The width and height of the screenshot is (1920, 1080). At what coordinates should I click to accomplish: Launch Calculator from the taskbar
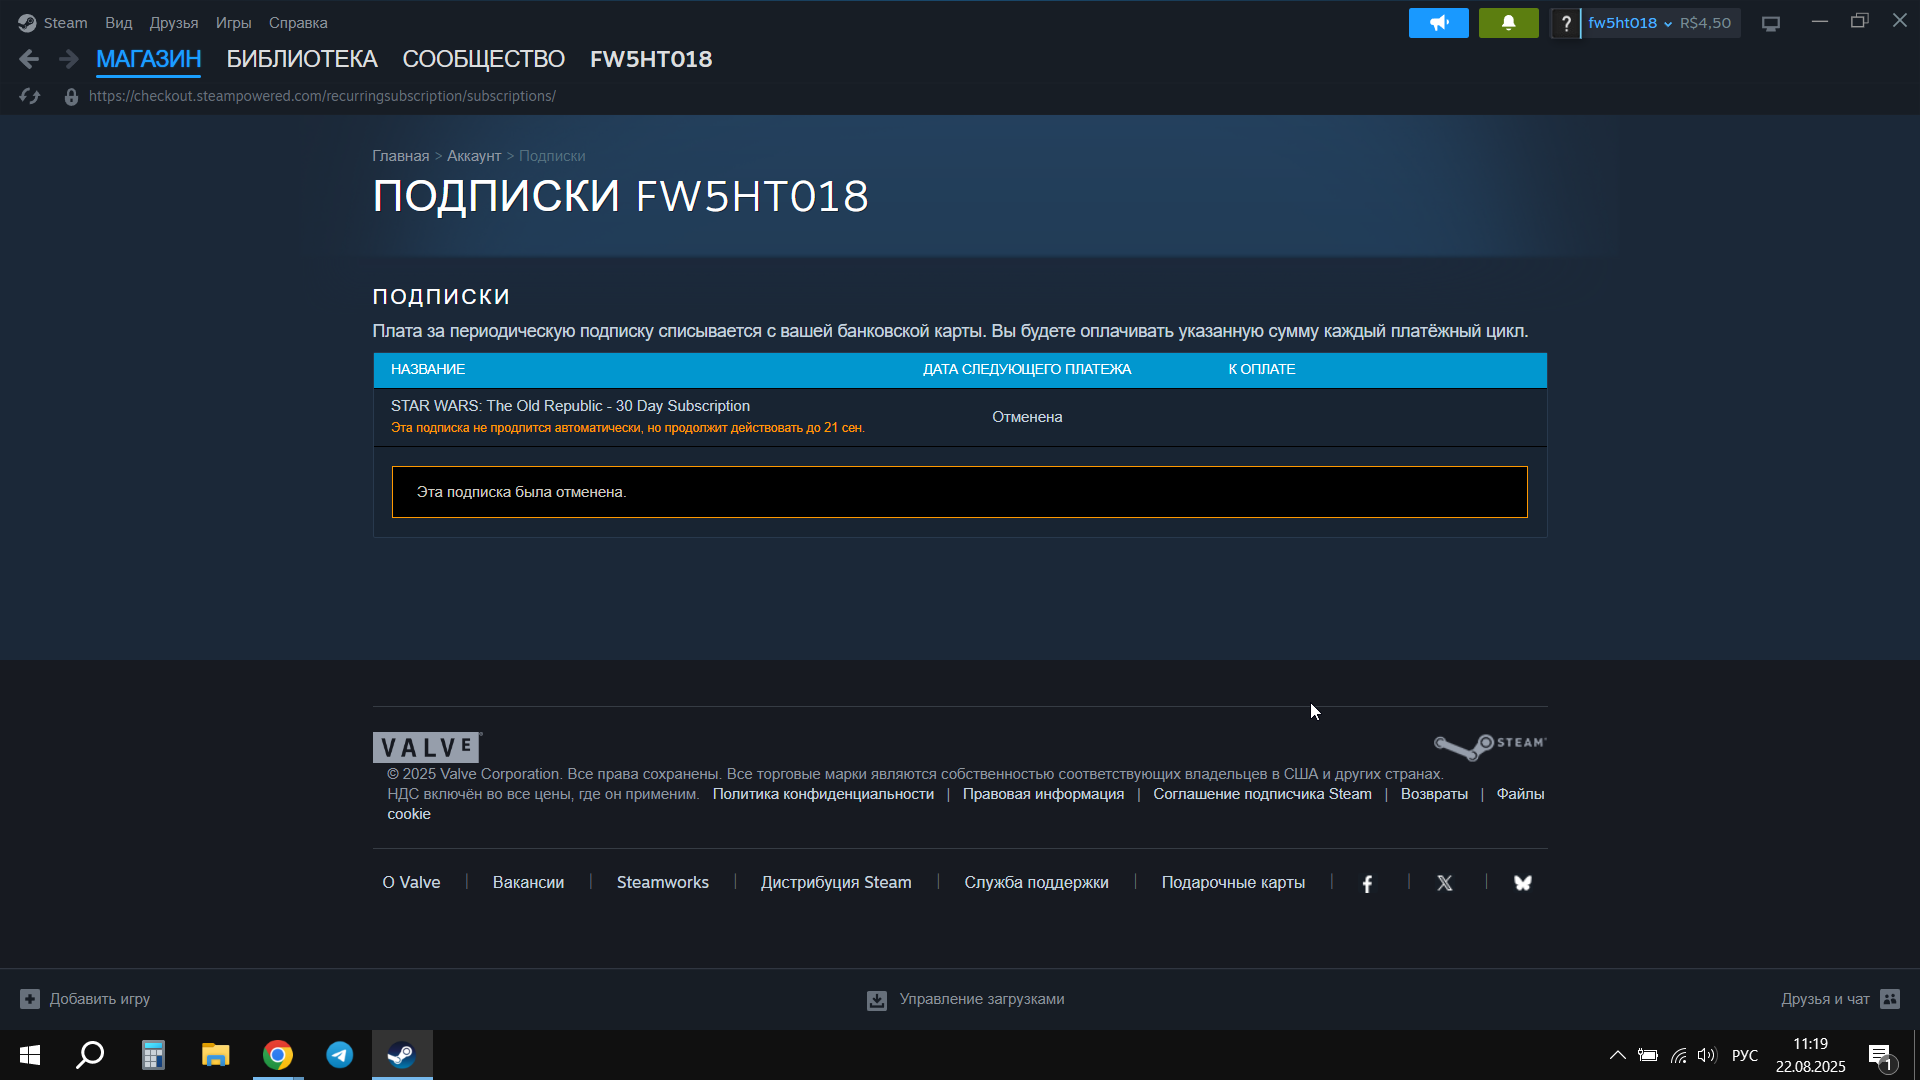(x=153, y=1055)
